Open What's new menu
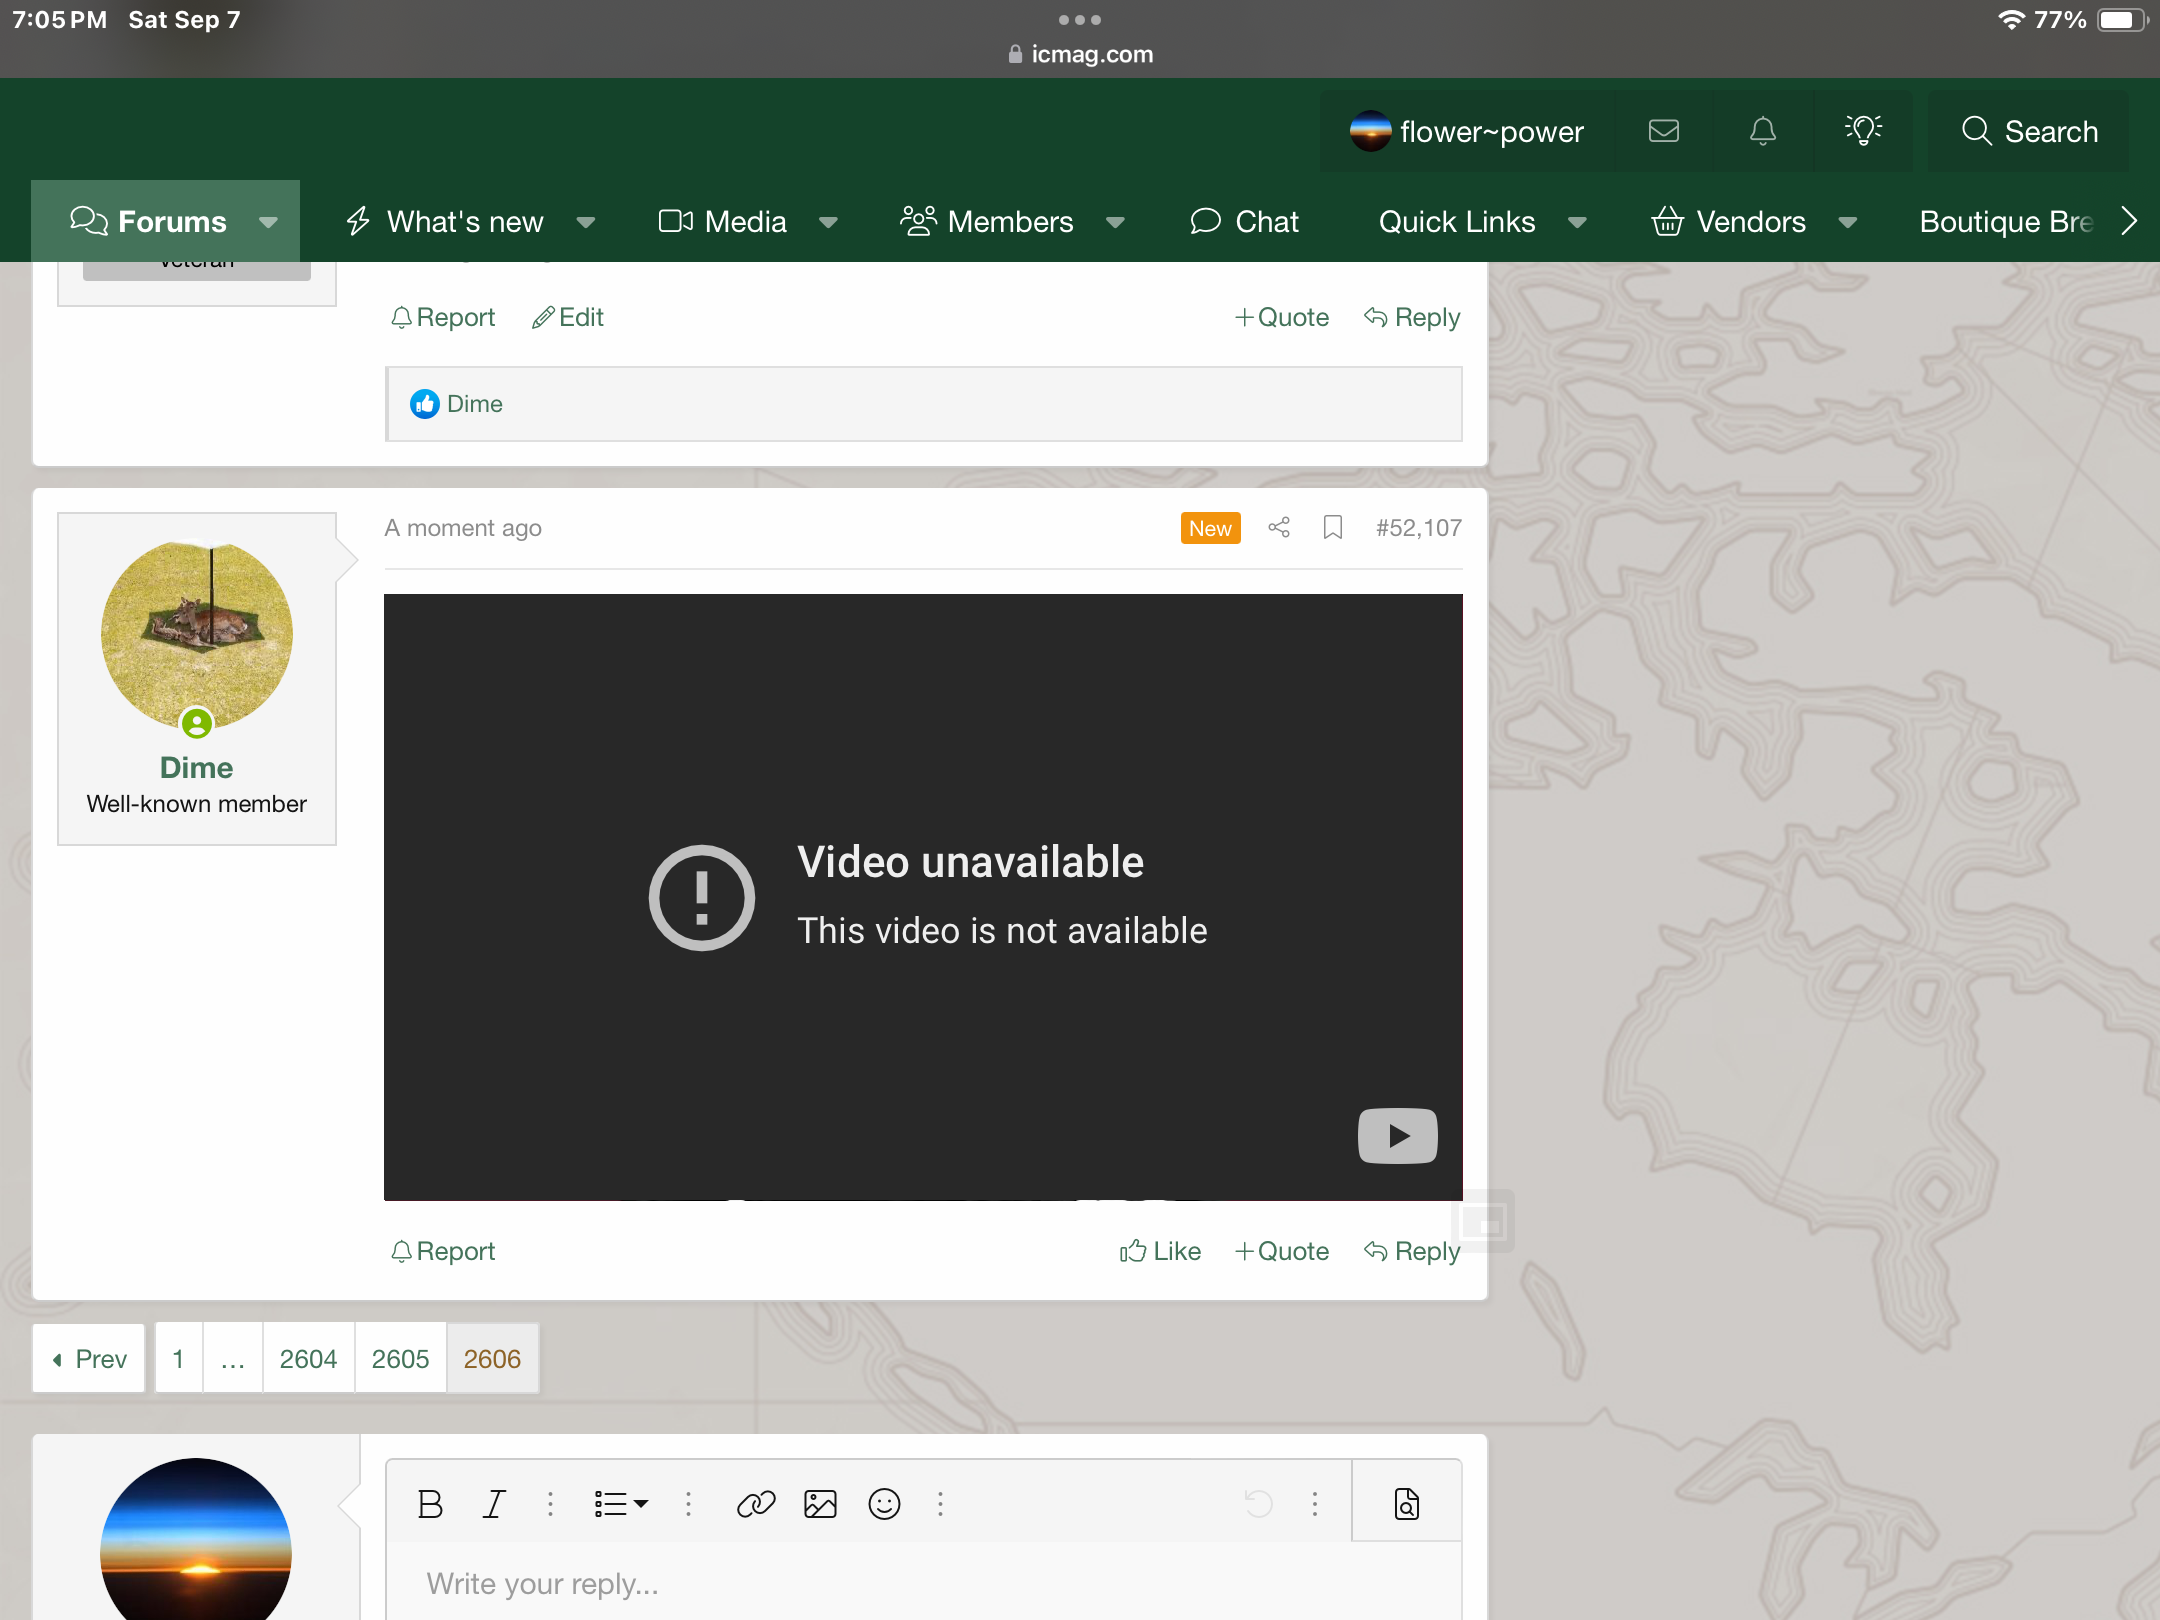This screenshot has width=2160, height=1620. coord(445,221)
